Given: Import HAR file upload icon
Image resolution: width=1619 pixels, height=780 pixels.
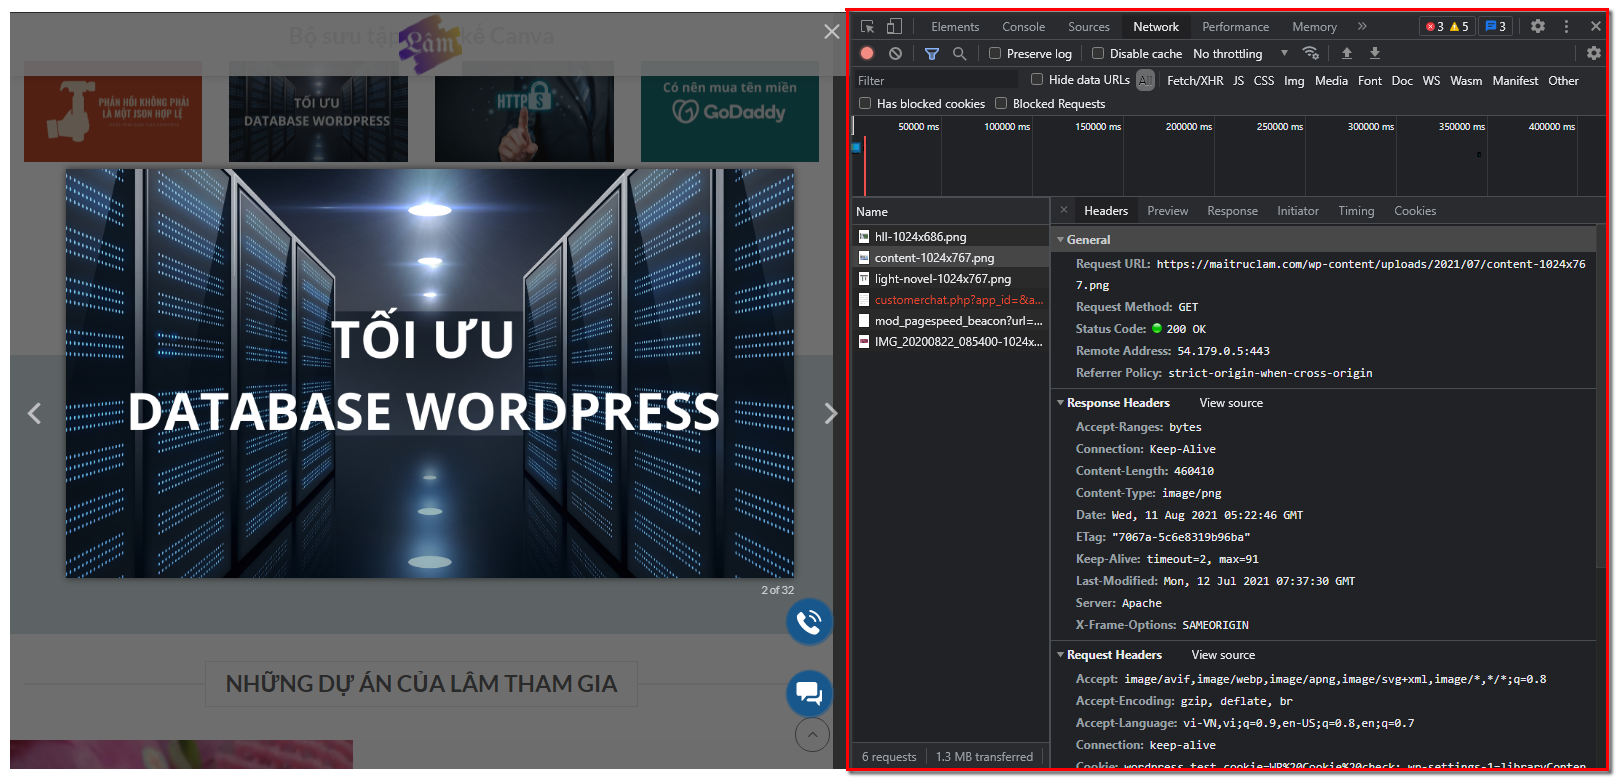Looking at the screenshot, I should [x=1347, y=53].
